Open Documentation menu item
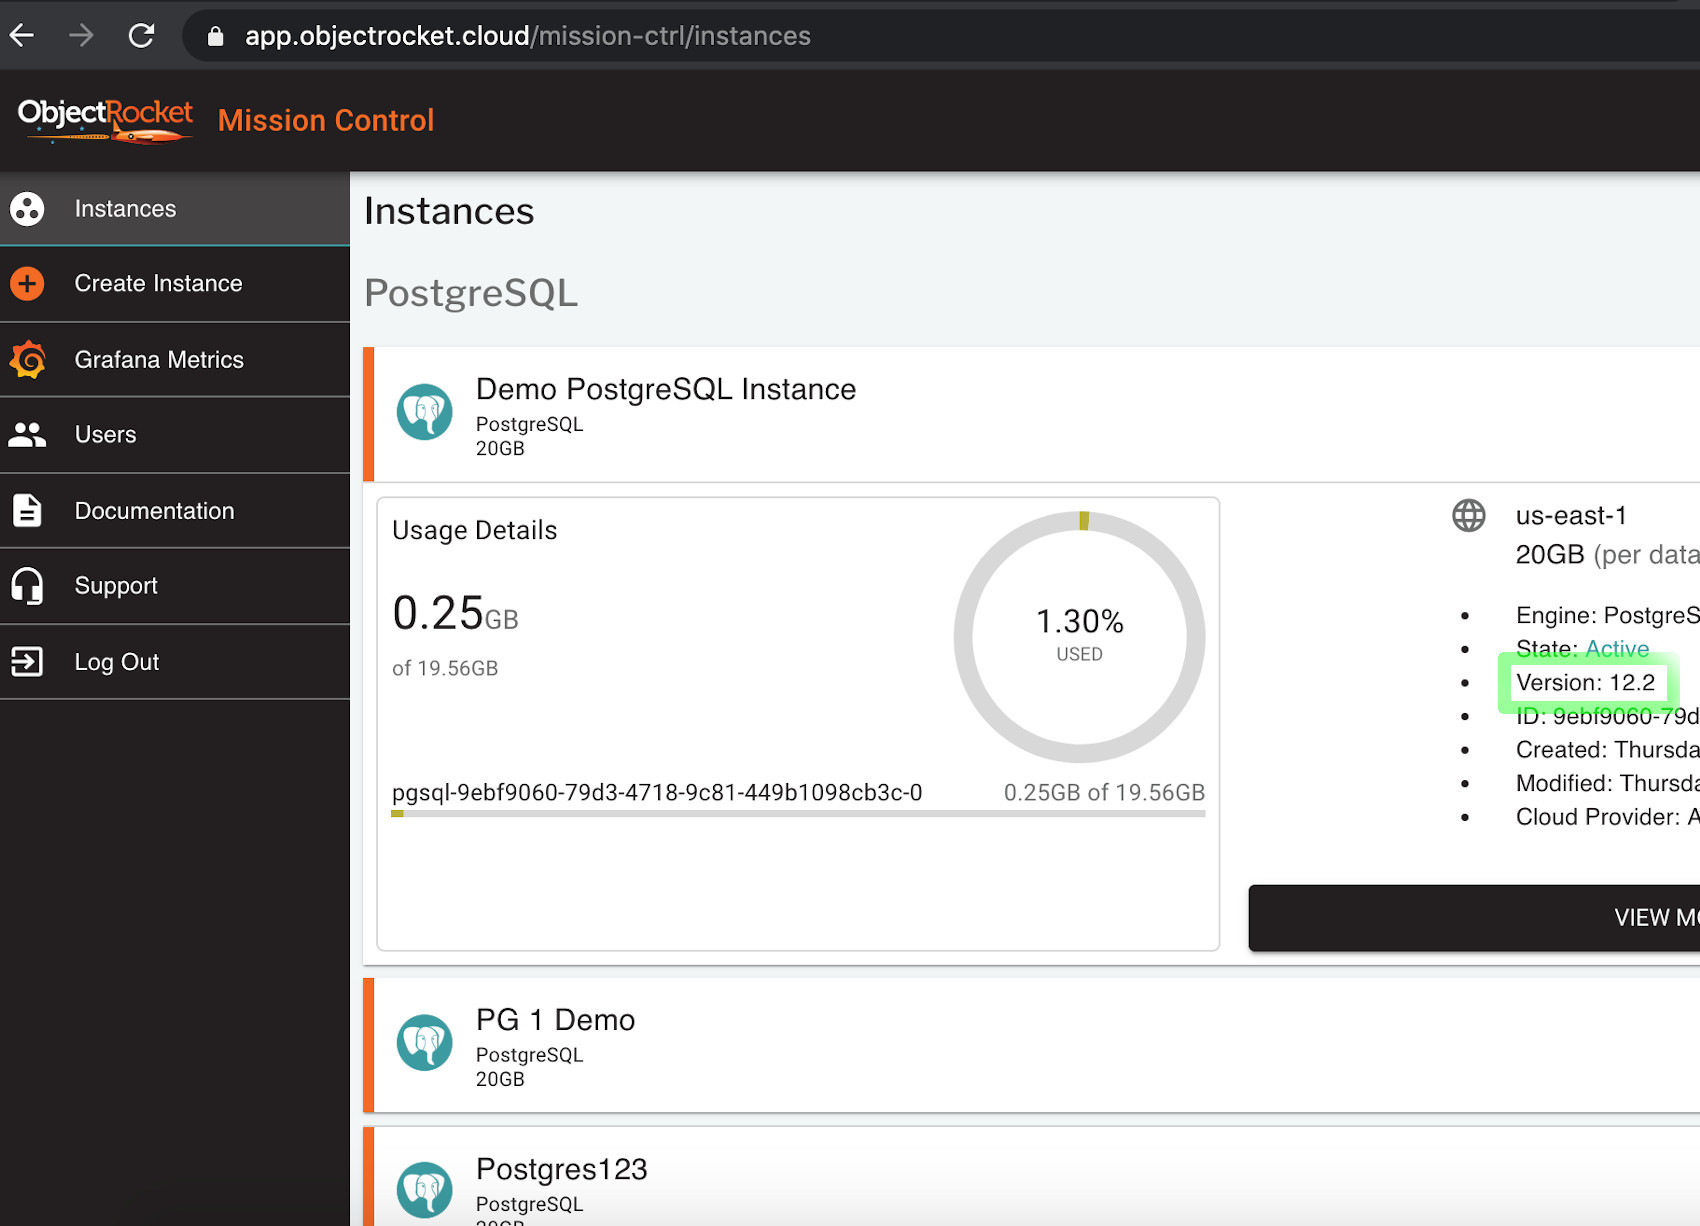Viewport: 1700px width, 1226px height. click(175, 510)
